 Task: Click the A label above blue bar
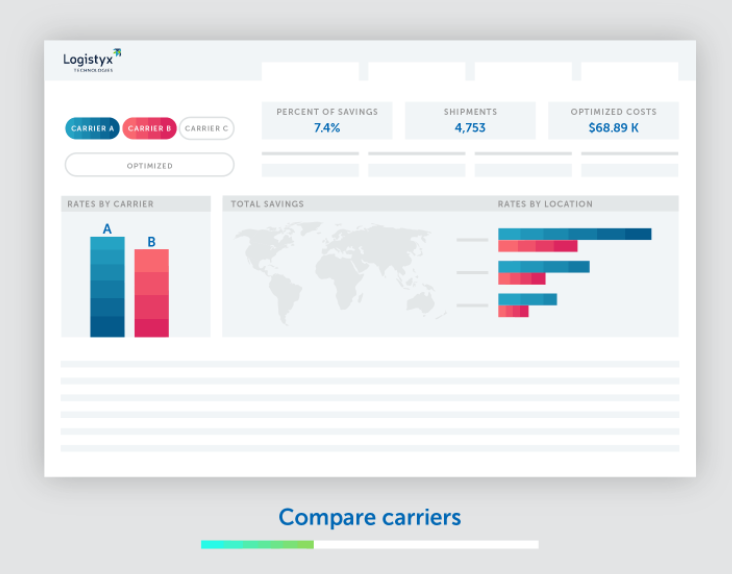coord(107,229)
